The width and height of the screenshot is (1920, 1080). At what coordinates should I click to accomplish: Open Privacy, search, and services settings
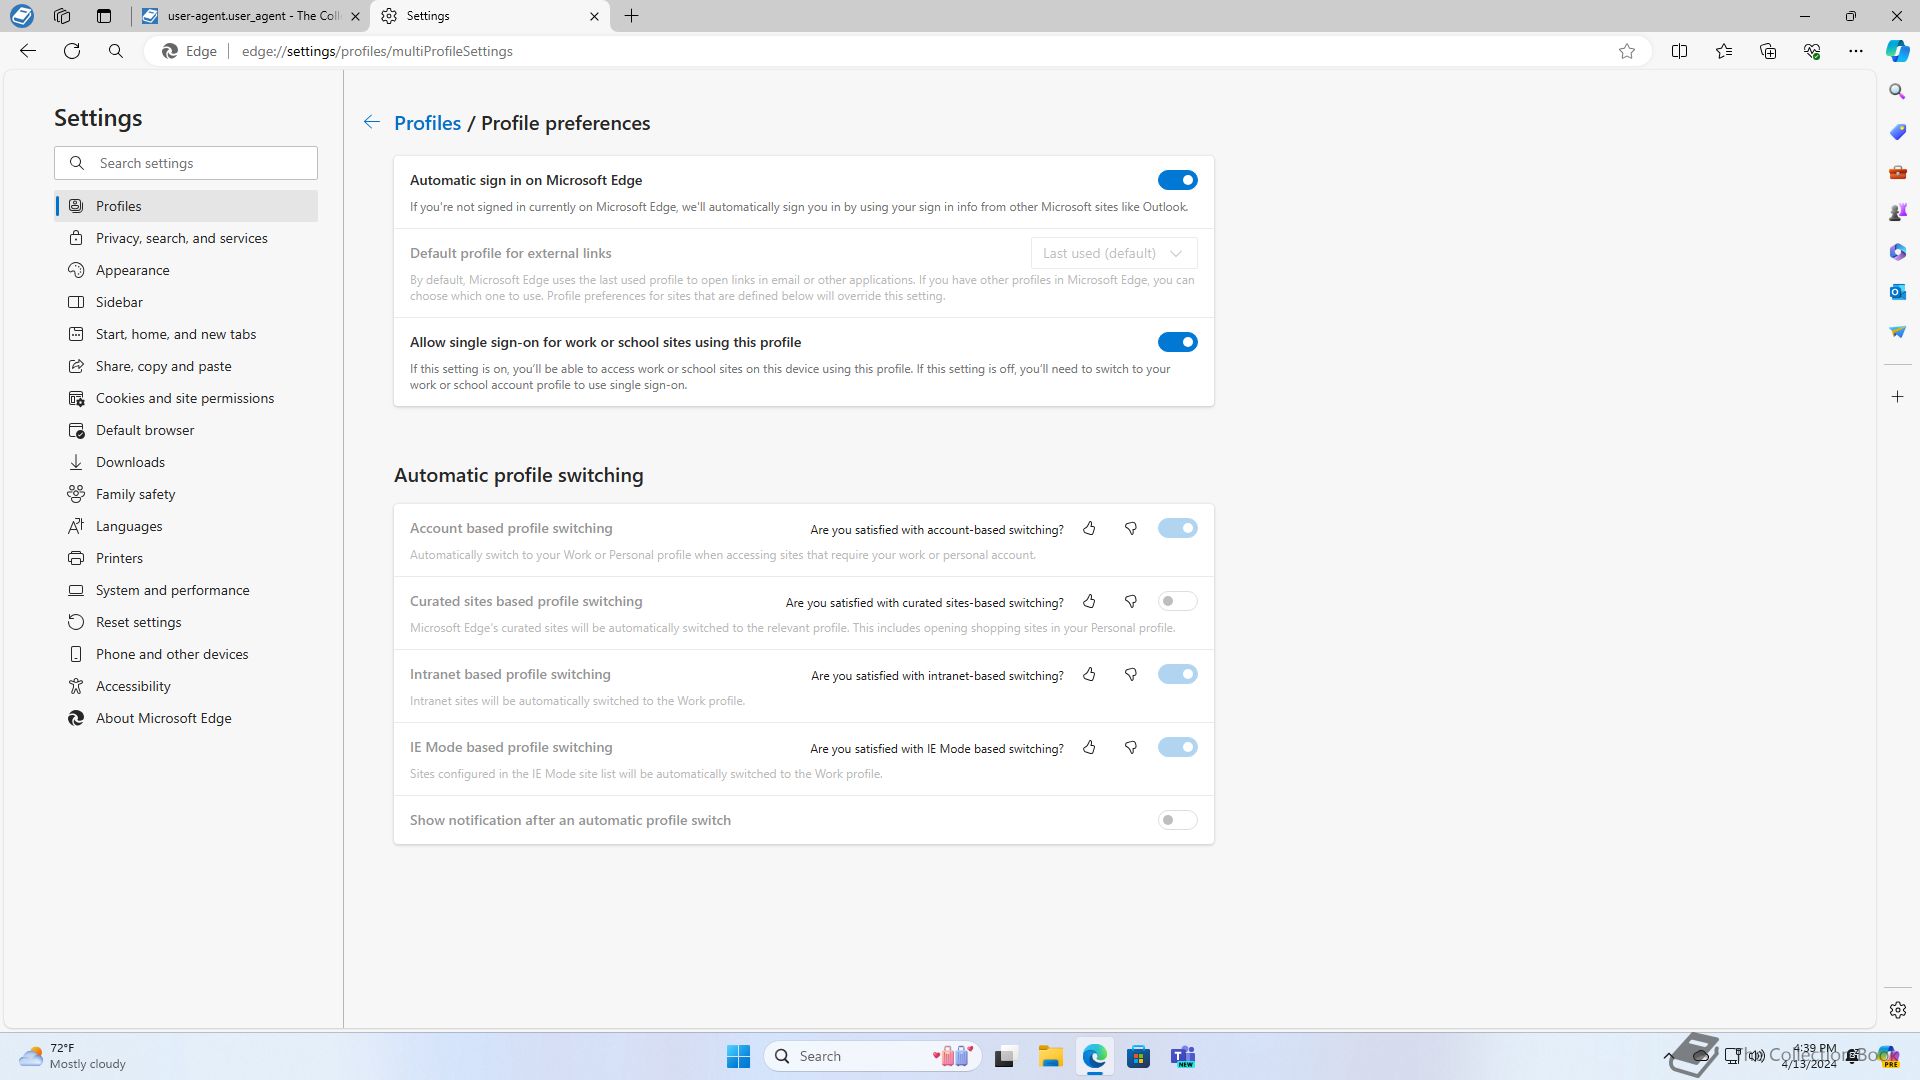pyautogui.click(x=186, y=238)
